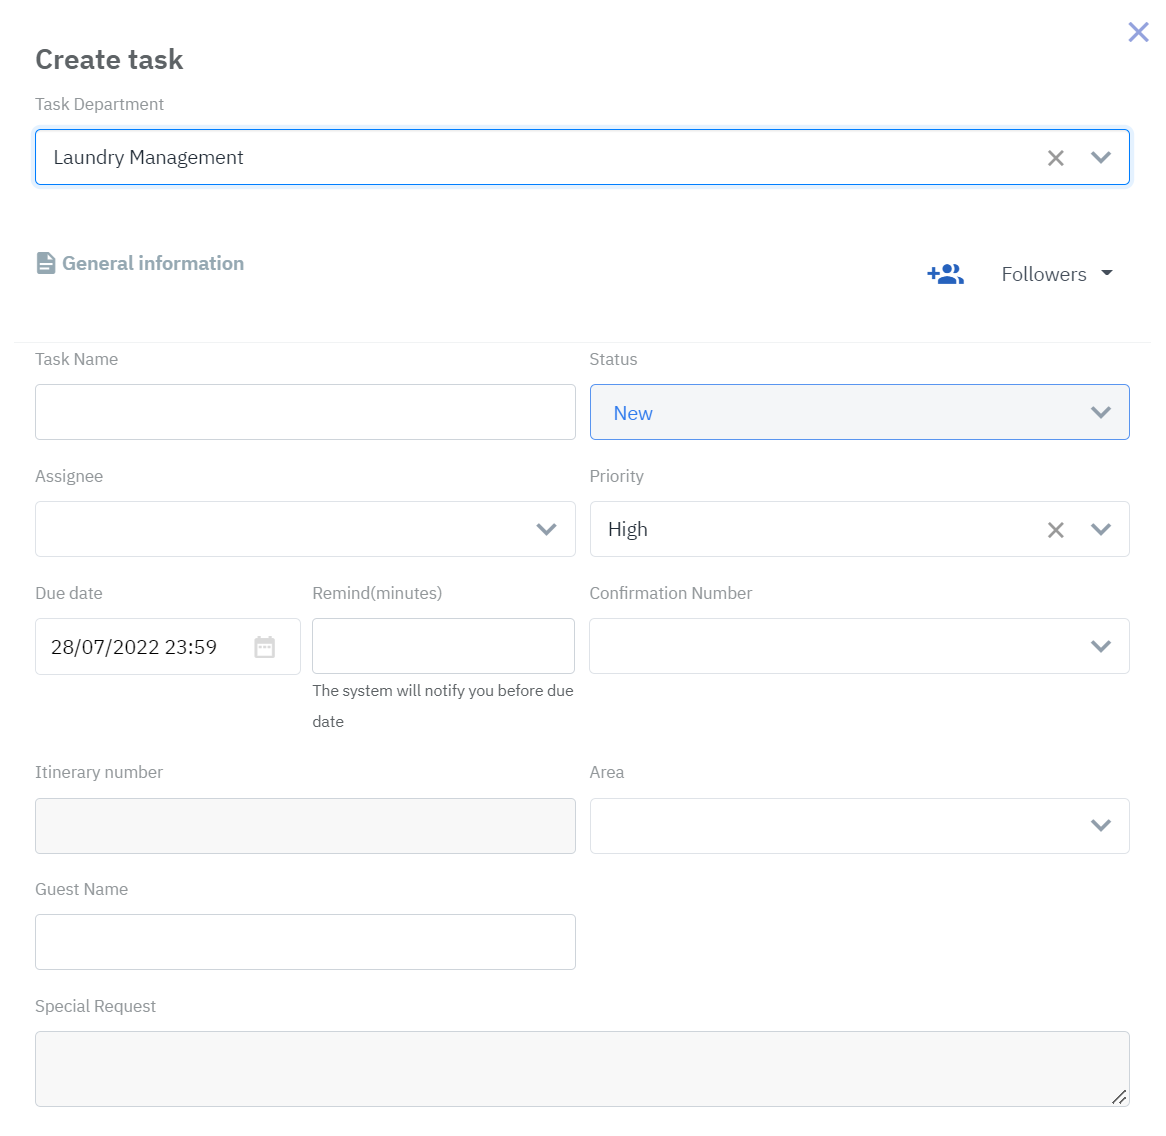Click the Guest Name input field

pos(305,942)
